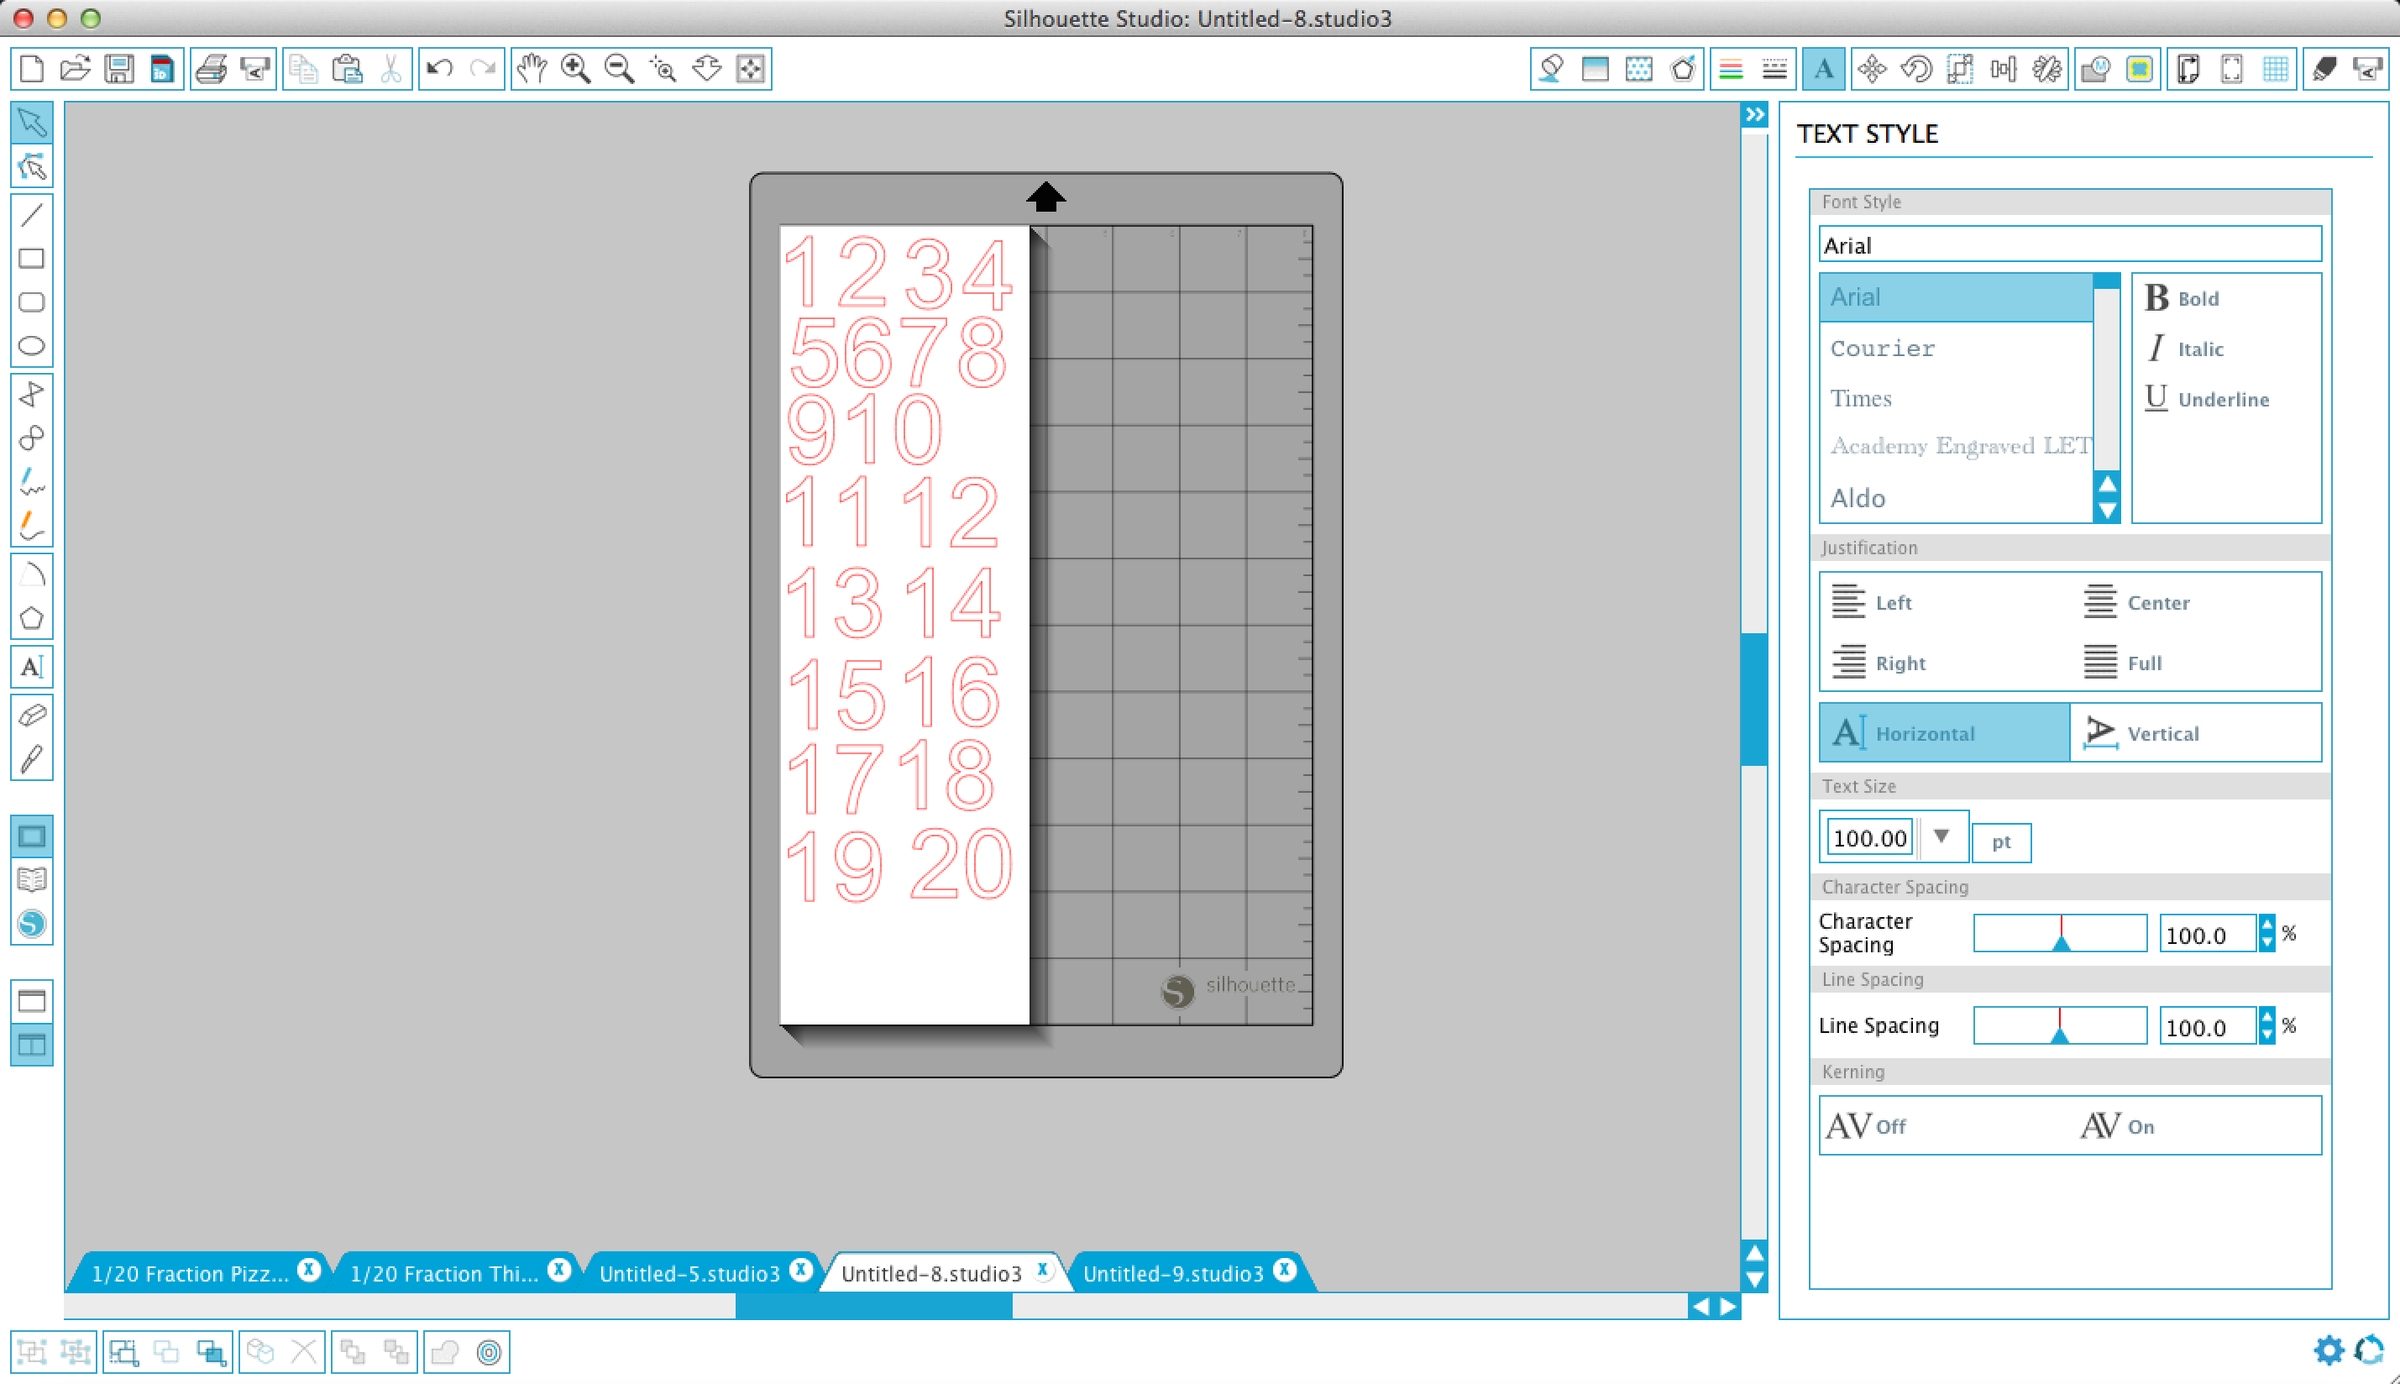
Task: Click the Zoom In magnifier
Action: pos(575,69)
